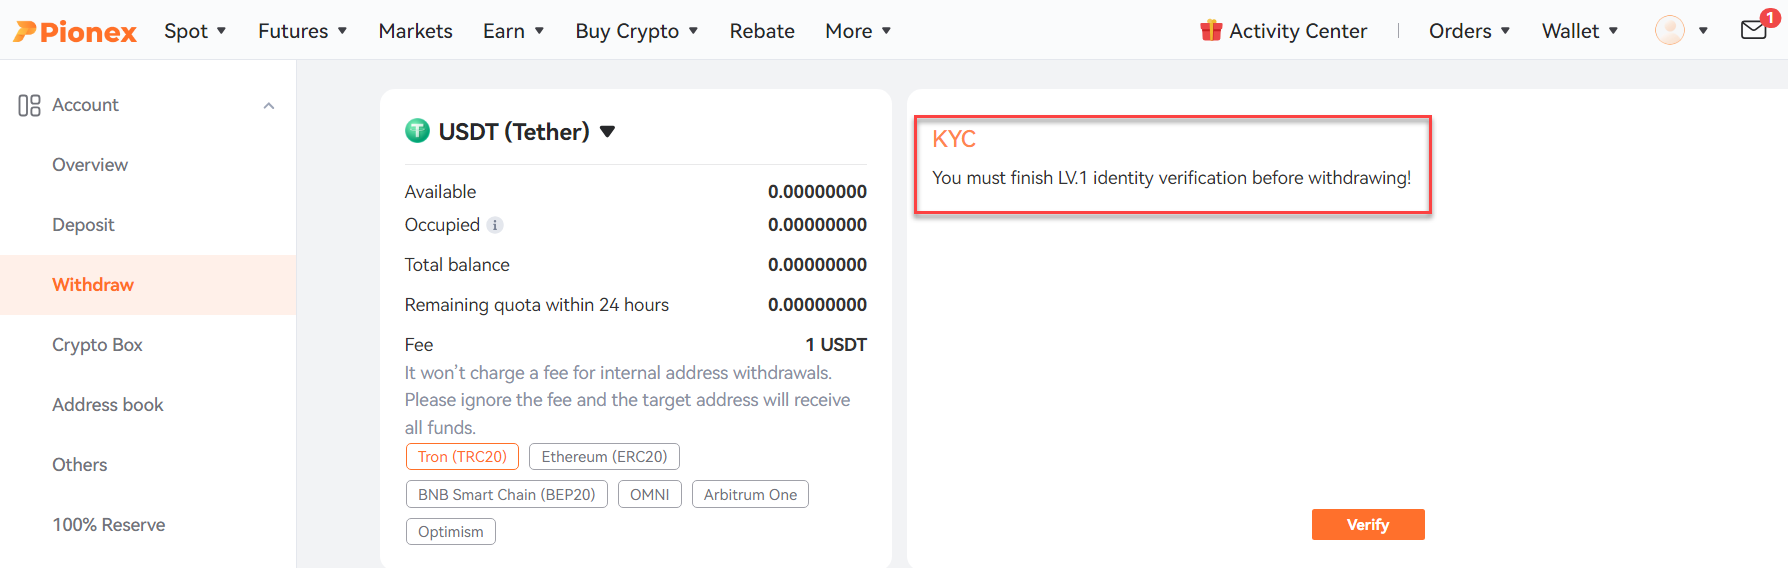Open the Rebate link
The width and height of the screenshot is (1788, 568).
(x=762, y=31)
